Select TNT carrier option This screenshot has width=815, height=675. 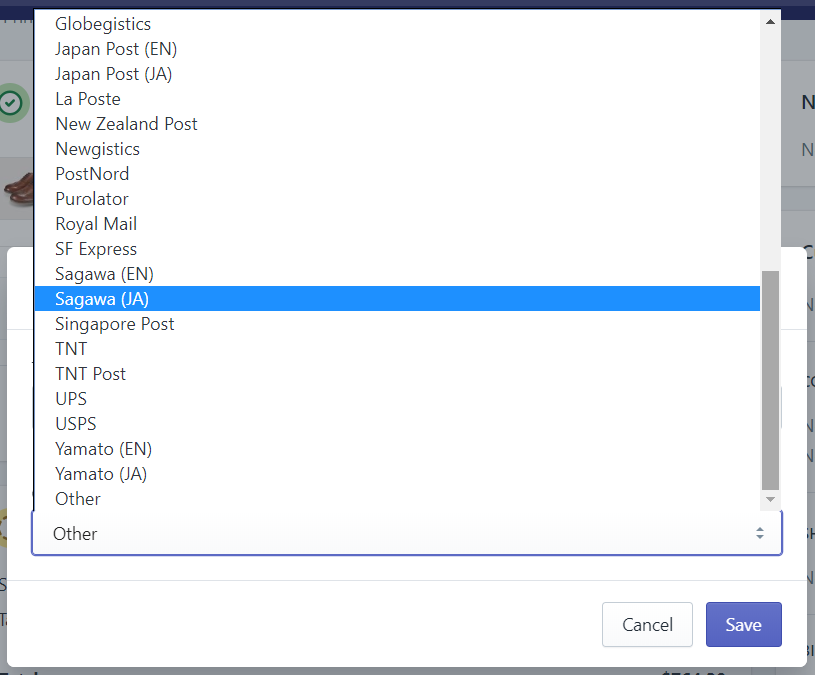397,348
